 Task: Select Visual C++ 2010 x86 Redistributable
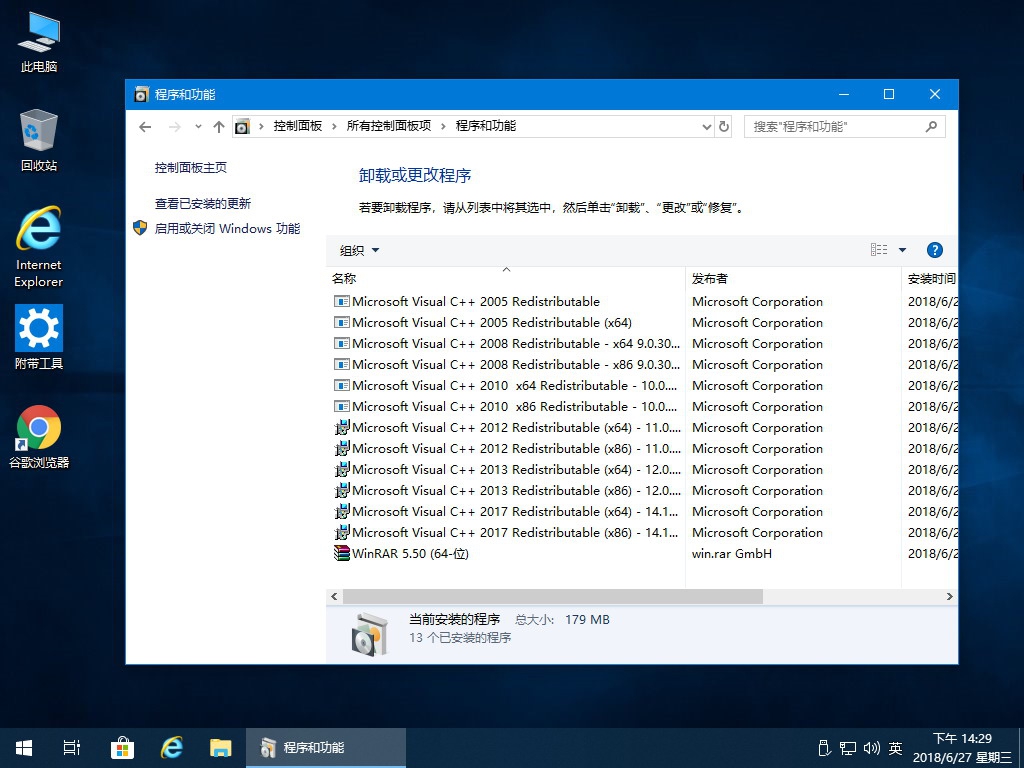click(507, 406)
